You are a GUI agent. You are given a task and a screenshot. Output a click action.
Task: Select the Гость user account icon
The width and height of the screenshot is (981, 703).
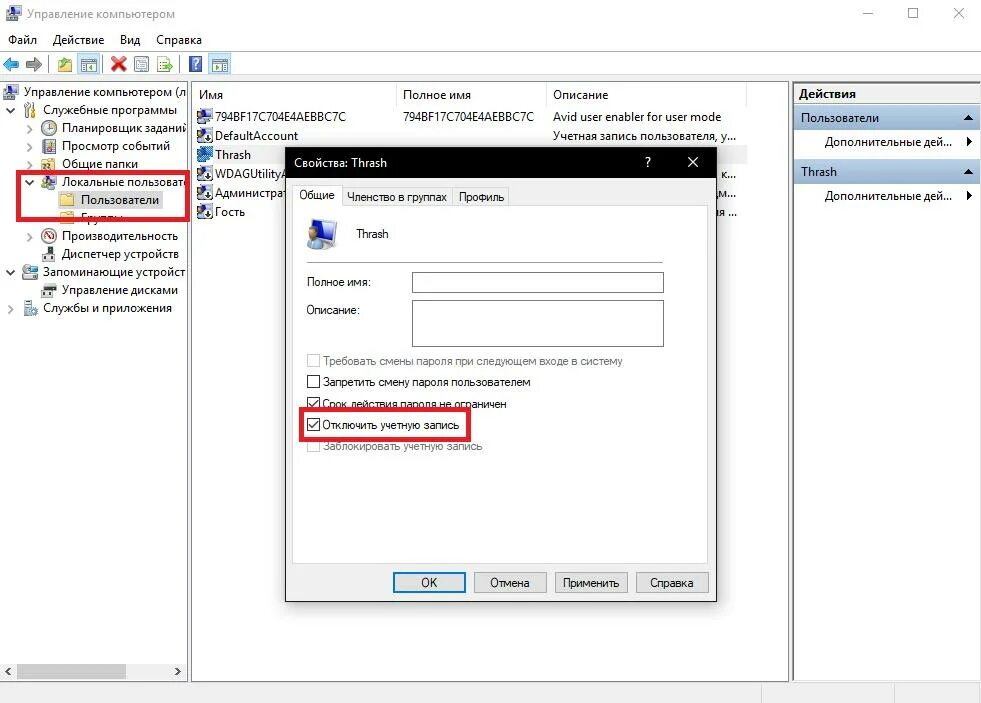coord(205,212)
